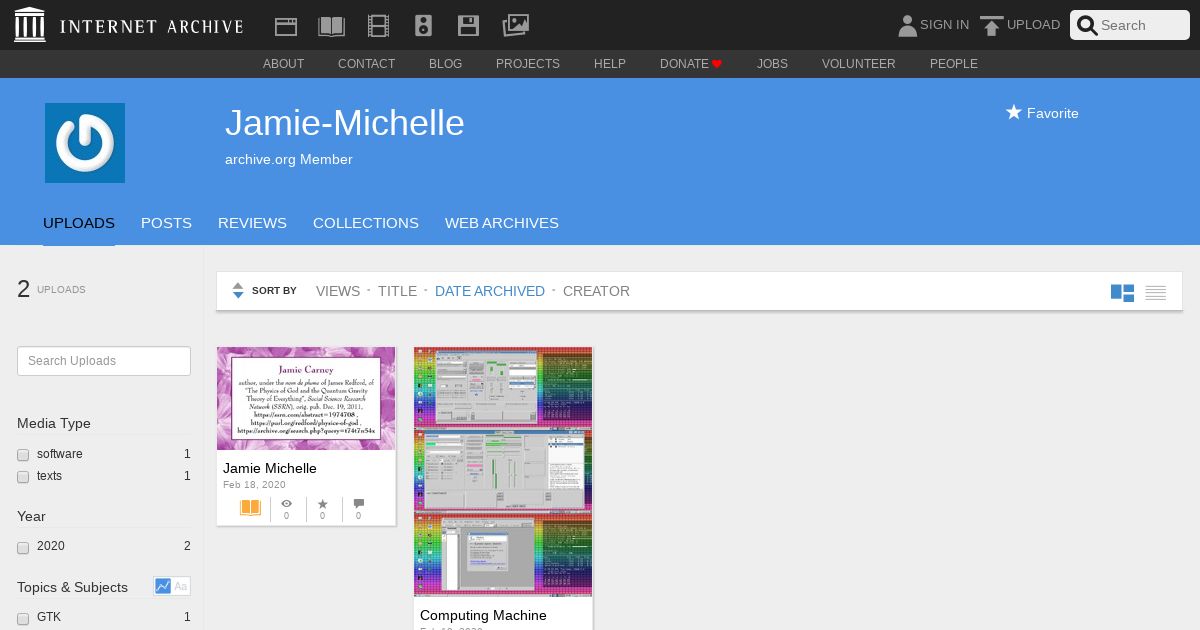Click the UPLOAD text link

coord(1033,25)
